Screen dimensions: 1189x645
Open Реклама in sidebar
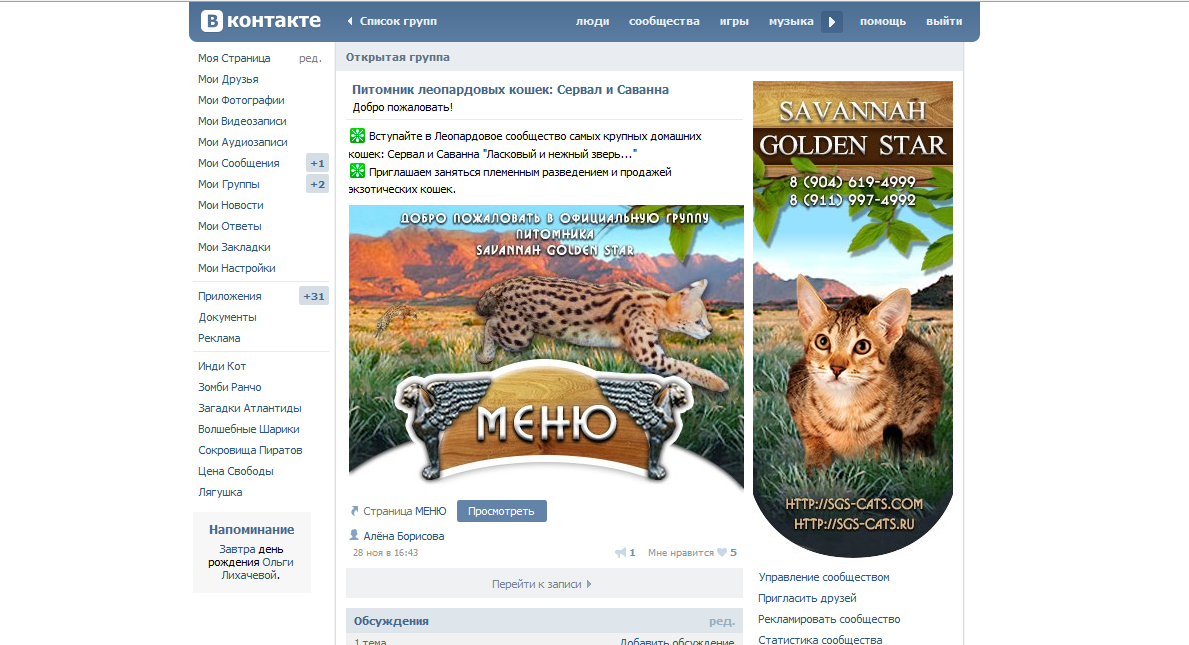(219, 339)
